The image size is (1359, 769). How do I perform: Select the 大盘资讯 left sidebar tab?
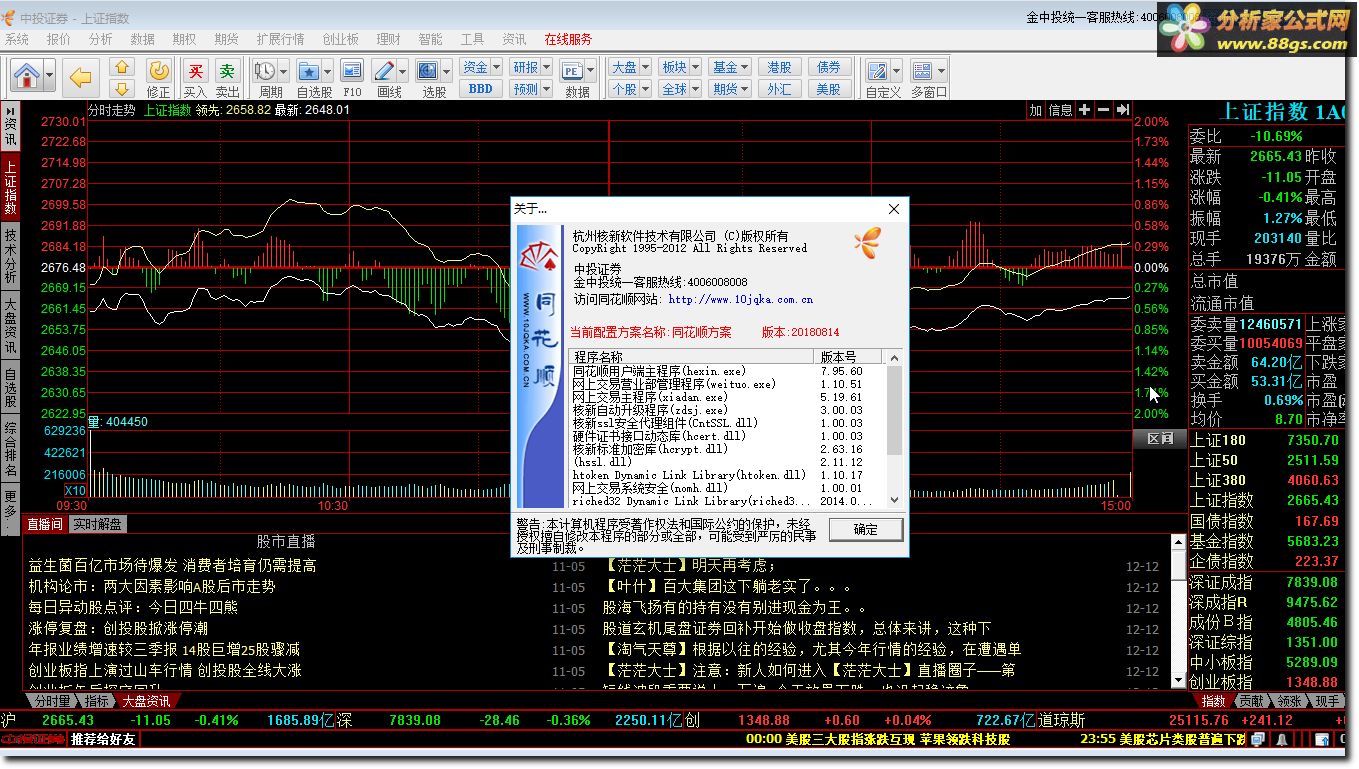(10, 326)
